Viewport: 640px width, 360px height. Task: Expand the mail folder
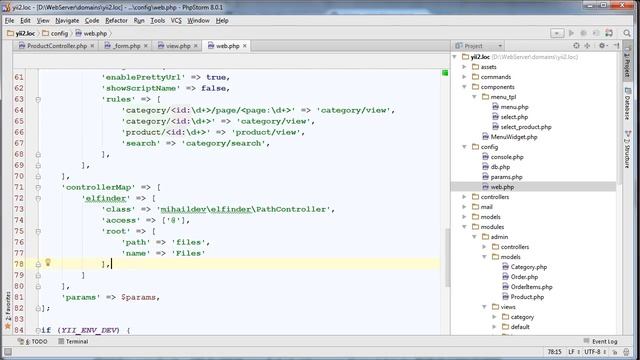click(x=464, y=207)
